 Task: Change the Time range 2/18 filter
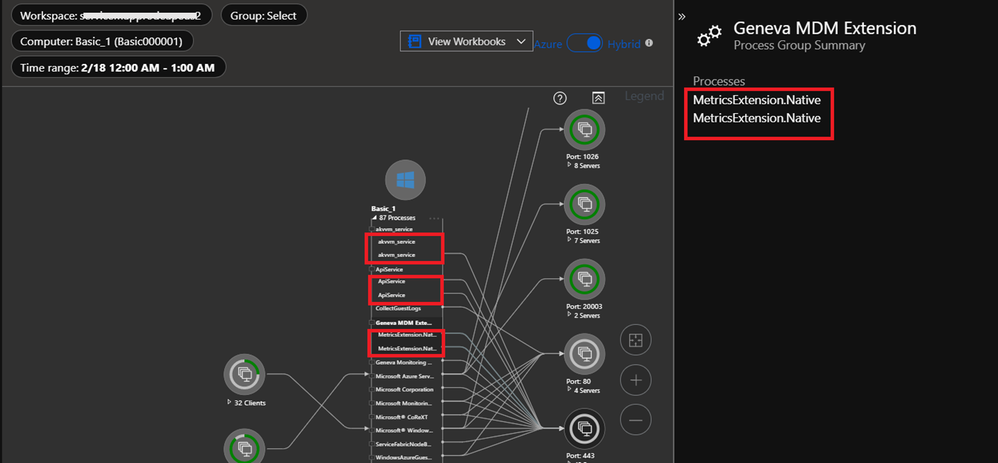point(118,67)
